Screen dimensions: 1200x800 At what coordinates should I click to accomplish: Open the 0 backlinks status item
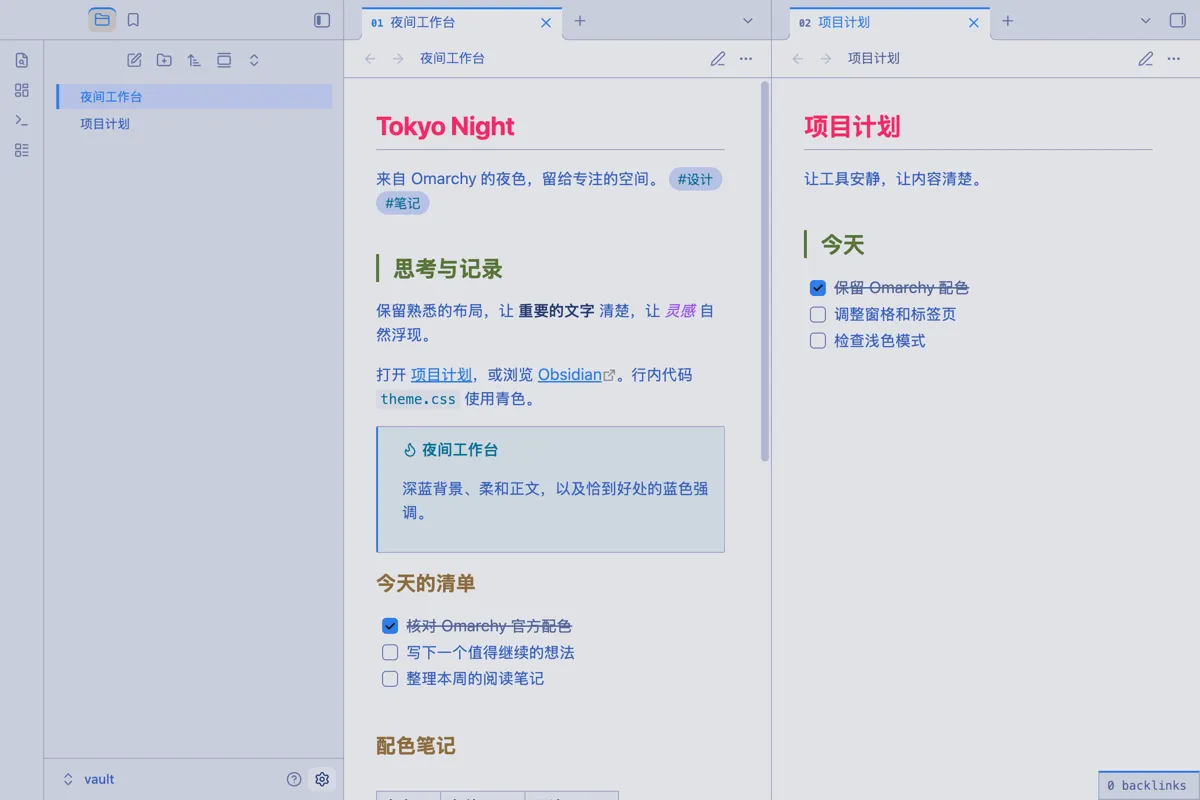tap(1147, 786)
